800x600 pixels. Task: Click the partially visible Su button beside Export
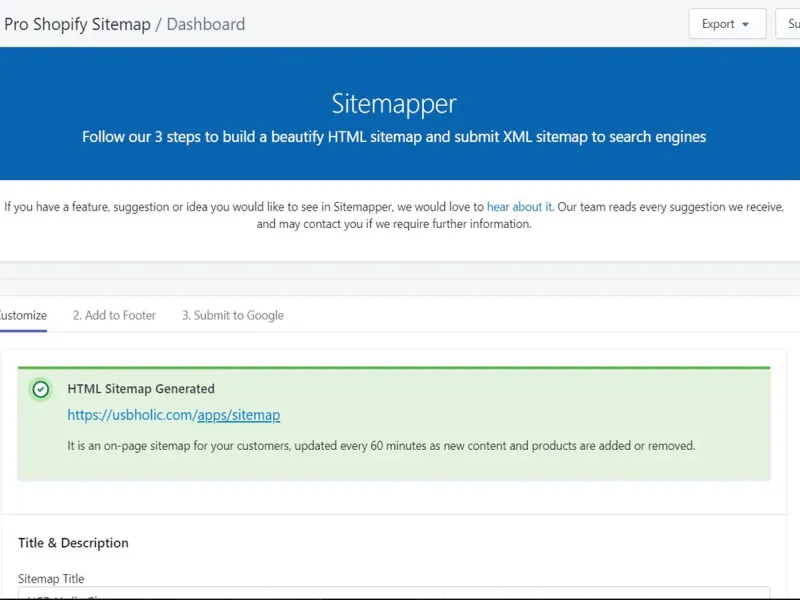[x=788, y=23]
